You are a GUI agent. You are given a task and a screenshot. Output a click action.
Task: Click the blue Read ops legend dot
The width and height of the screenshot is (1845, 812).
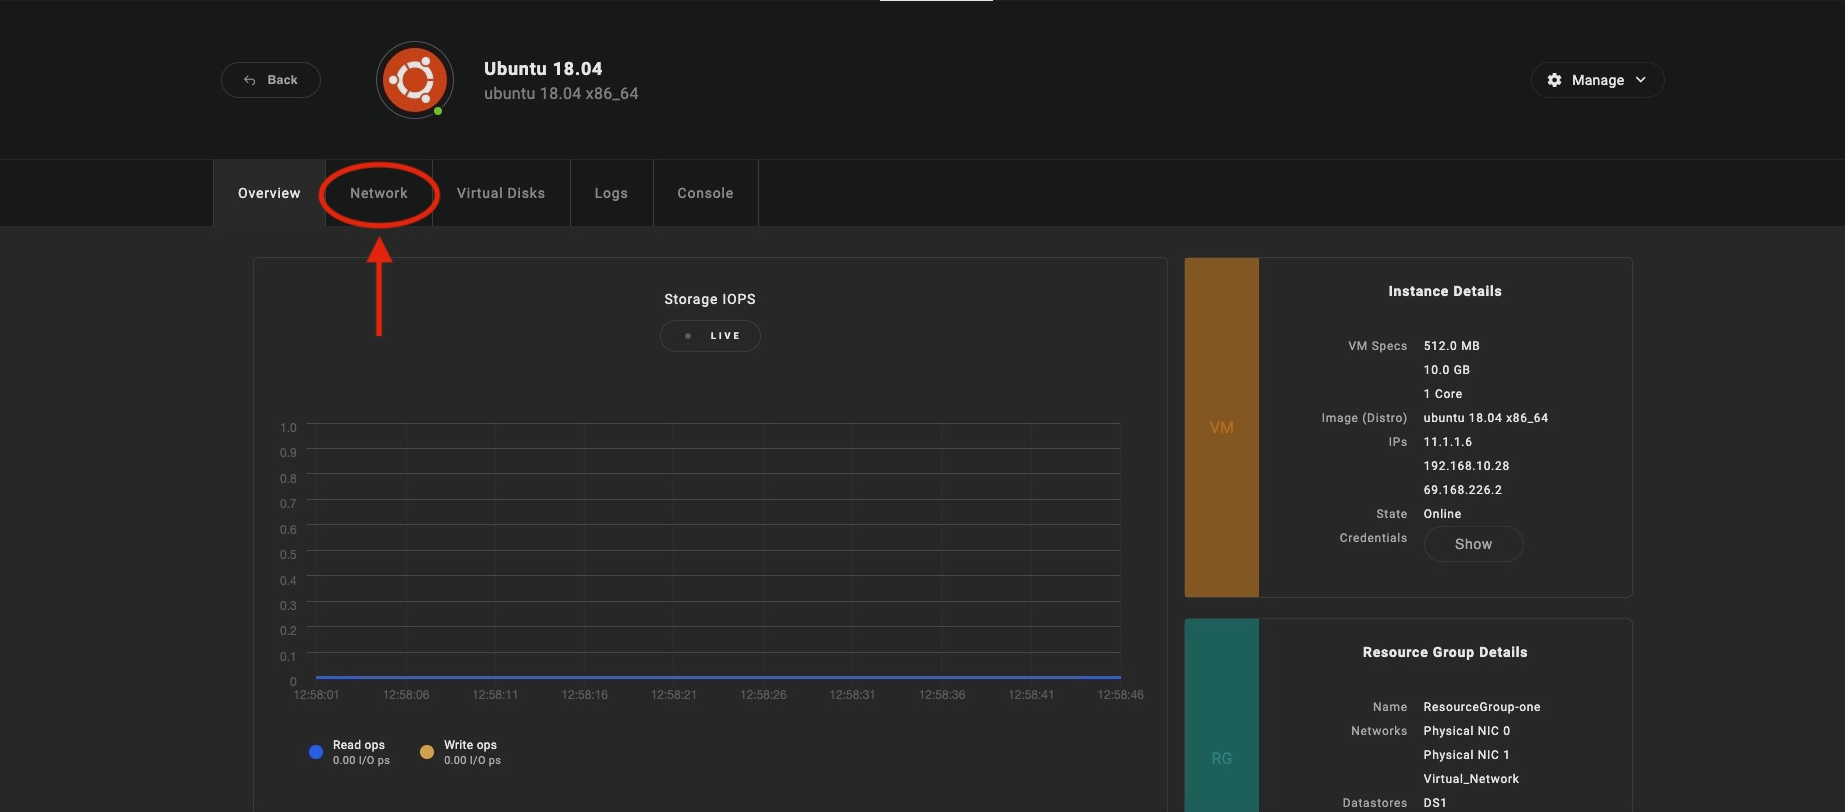(x=316, y=752)
